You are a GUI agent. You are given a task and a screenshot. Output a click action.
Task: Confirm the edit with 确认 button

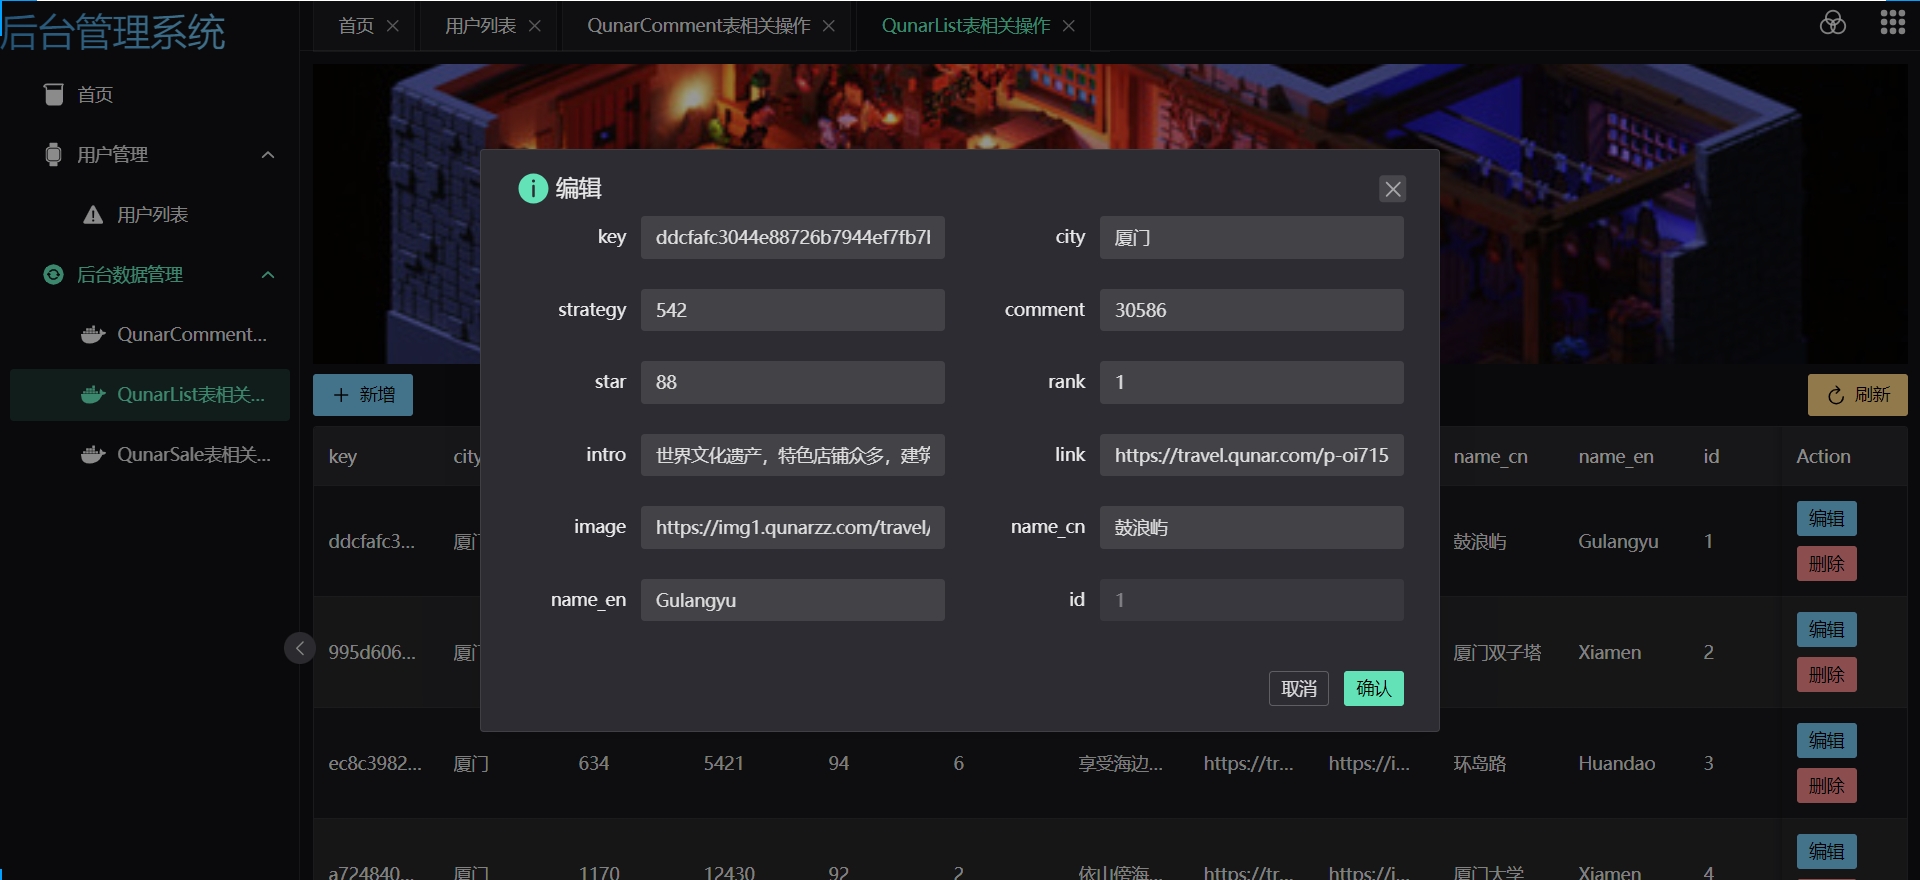(x=1373, y=688)
